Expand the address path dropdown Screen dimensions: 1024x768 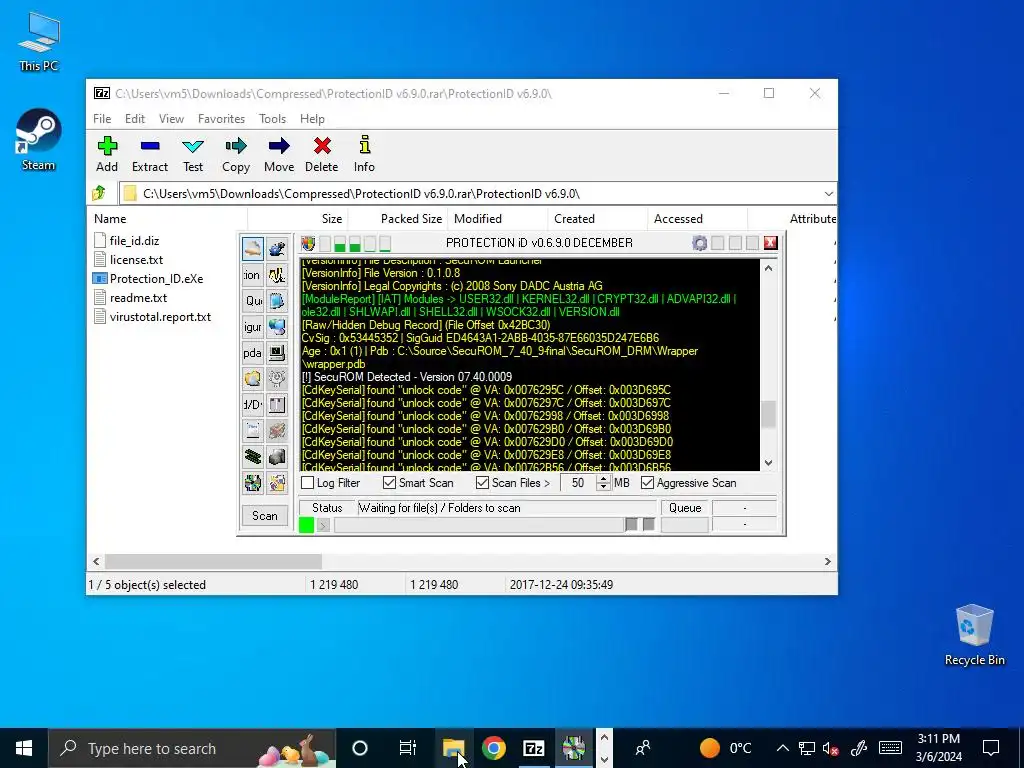(828, 194)
